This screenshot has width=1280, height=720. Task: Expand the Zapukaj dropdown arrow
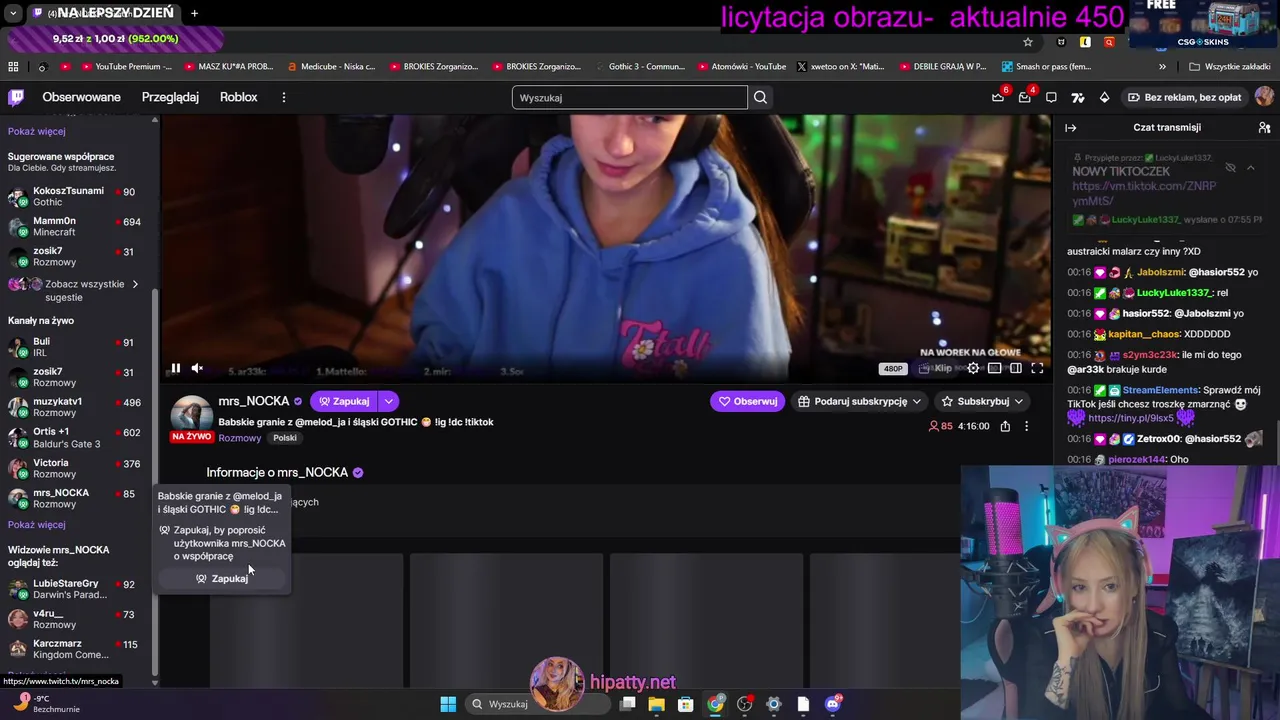pos(388,401)
